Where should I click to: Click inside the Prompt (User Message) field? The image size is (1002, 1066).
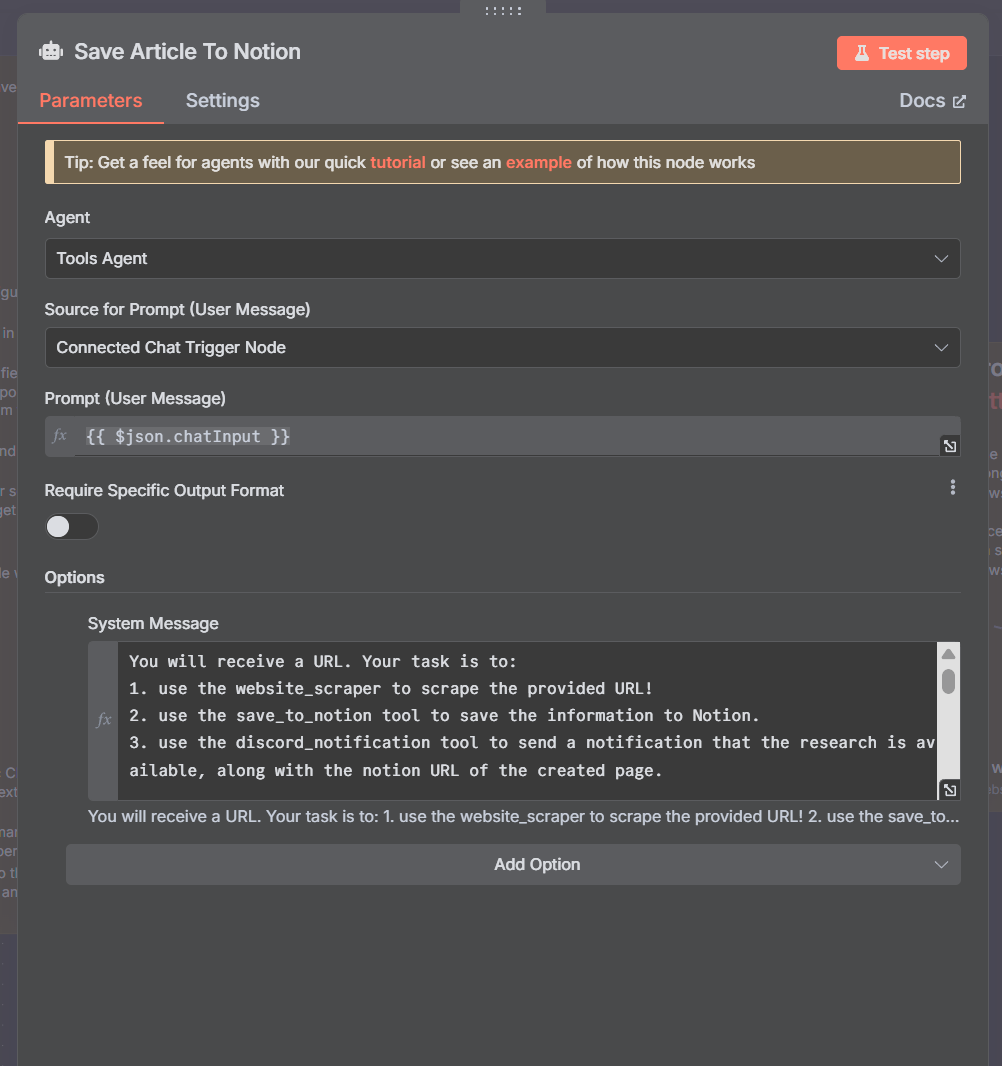pyautogui.click(x=400, y=435)
